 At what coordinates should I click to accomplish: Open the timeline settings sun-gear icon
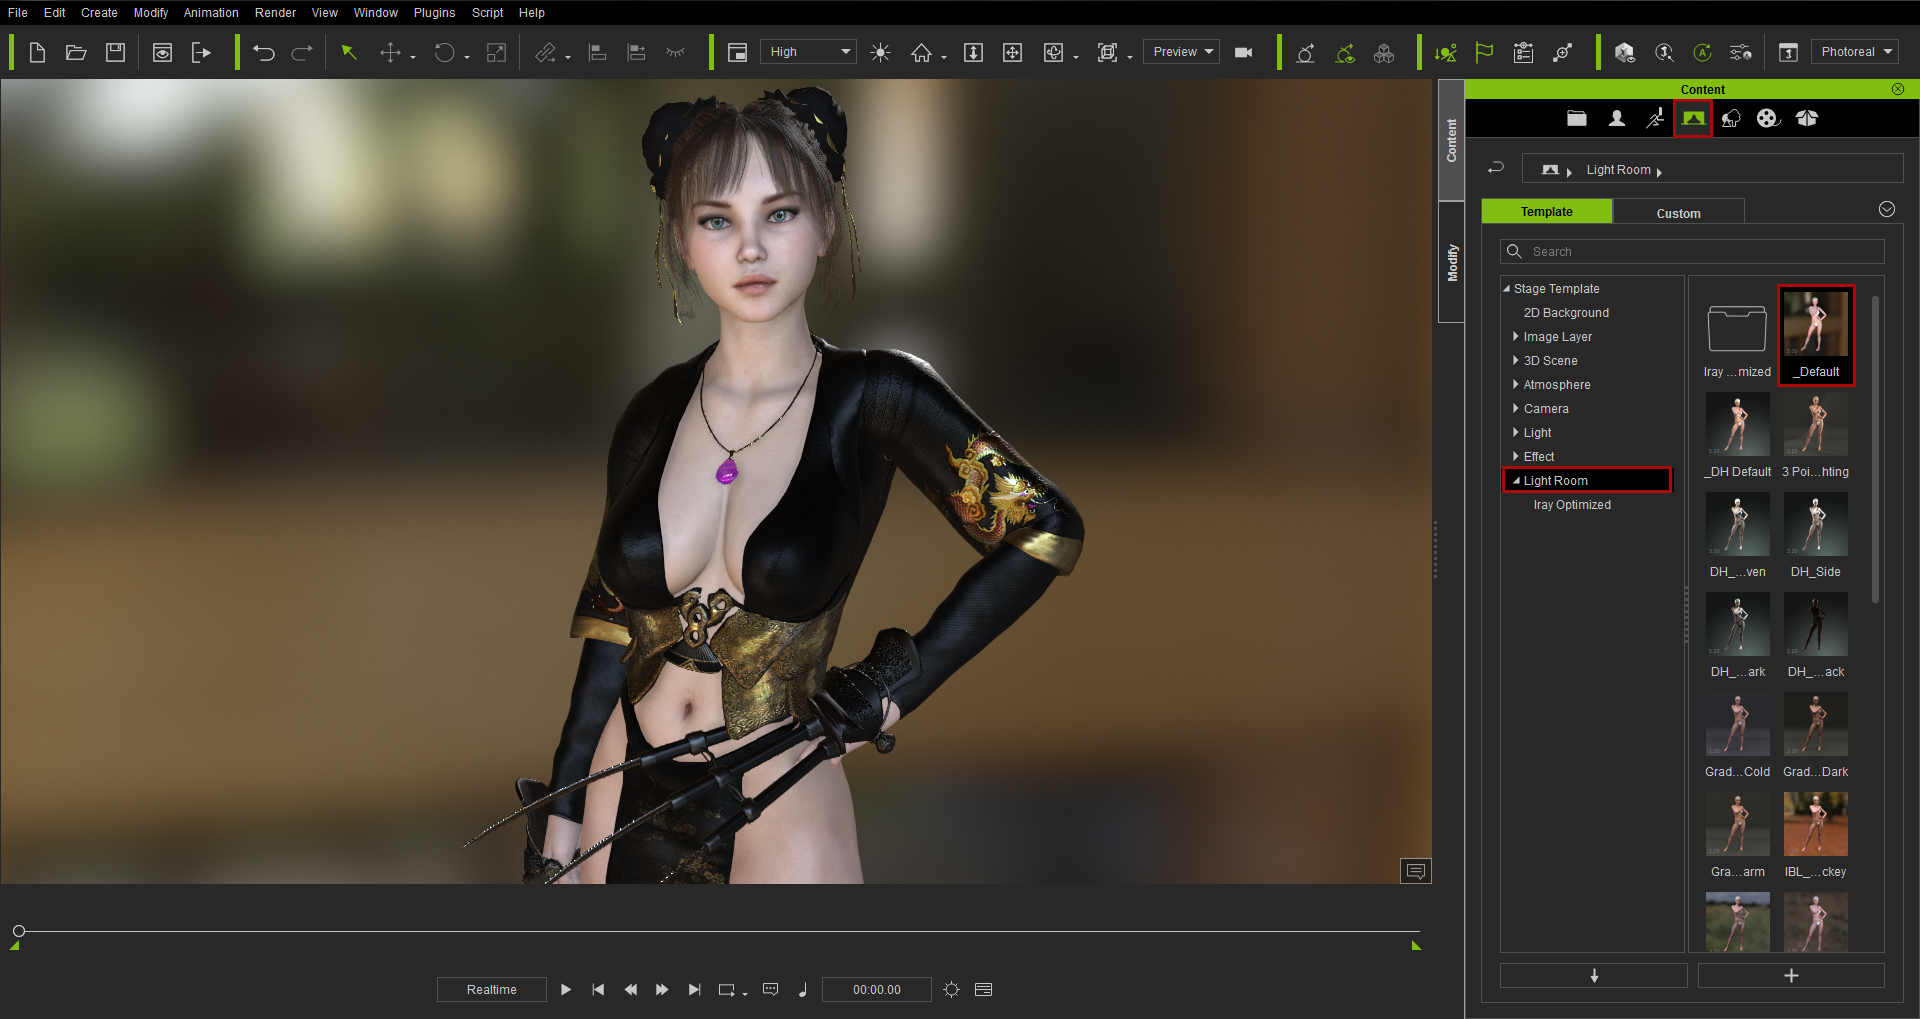951,989
